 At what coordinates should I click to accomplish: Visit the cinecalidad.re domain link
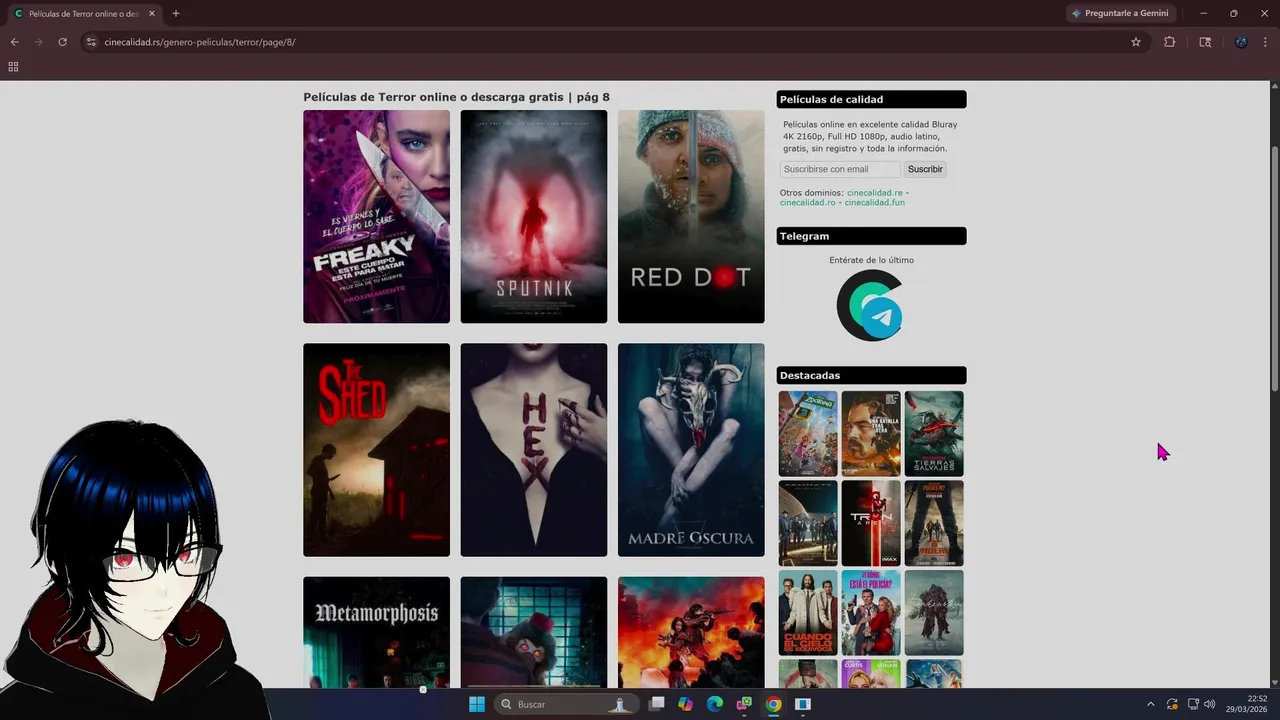(875, 192)
